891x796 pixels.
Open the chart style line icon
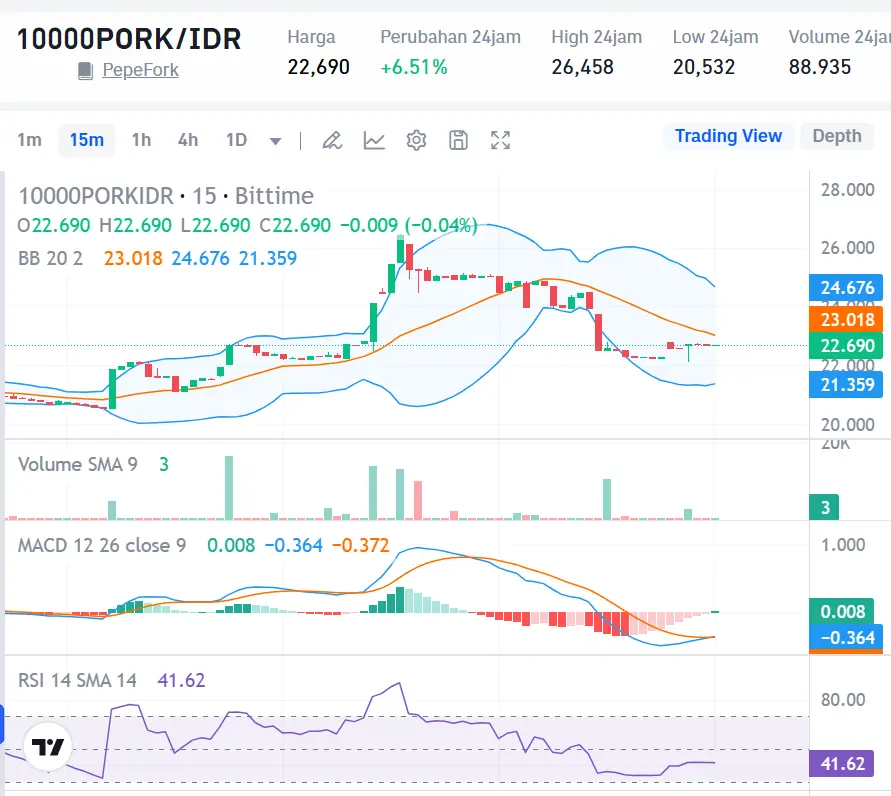pyautogui.click(x=374, y=140)
